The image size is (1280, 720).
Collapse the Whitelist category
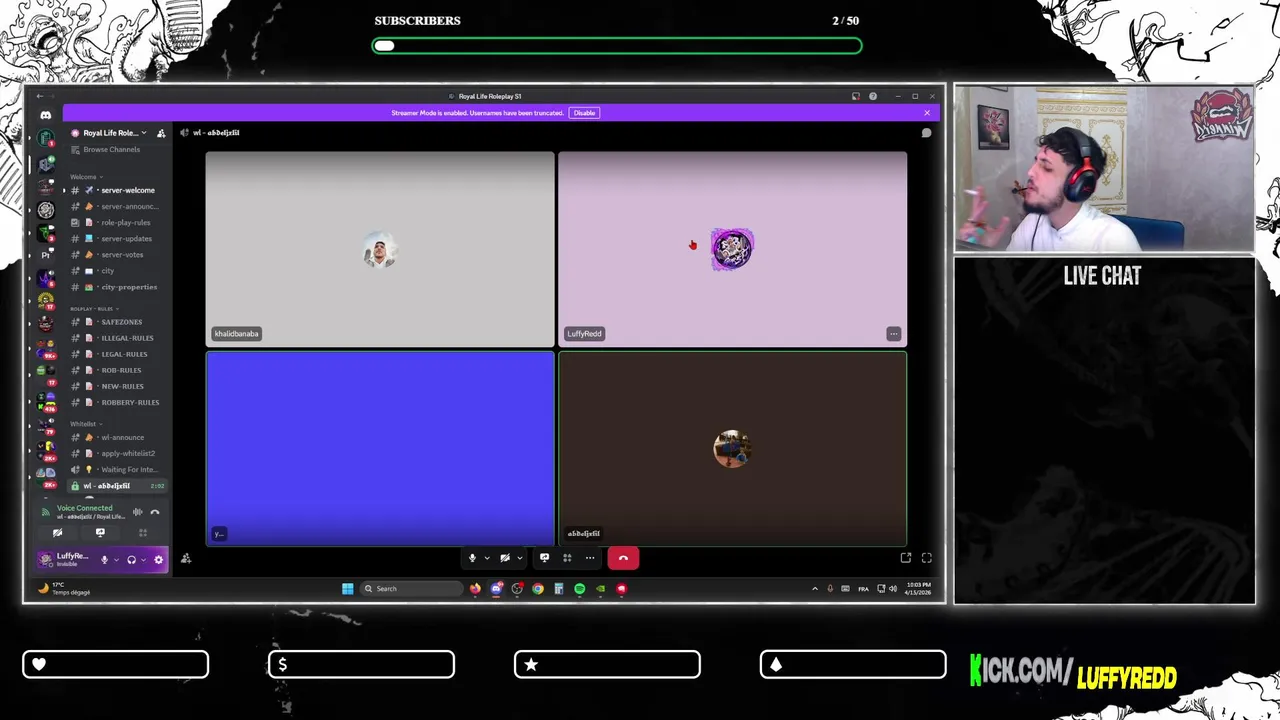[85, 424]
